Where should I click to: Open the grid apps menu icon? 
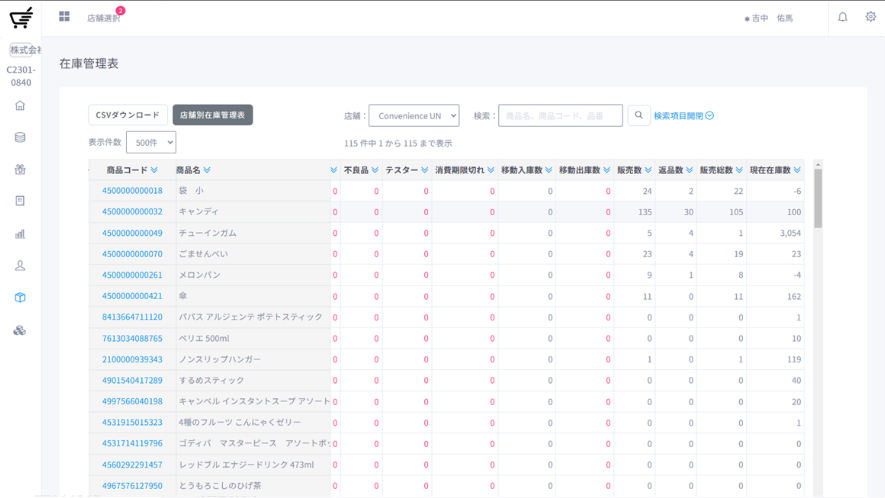coord(64,17)
